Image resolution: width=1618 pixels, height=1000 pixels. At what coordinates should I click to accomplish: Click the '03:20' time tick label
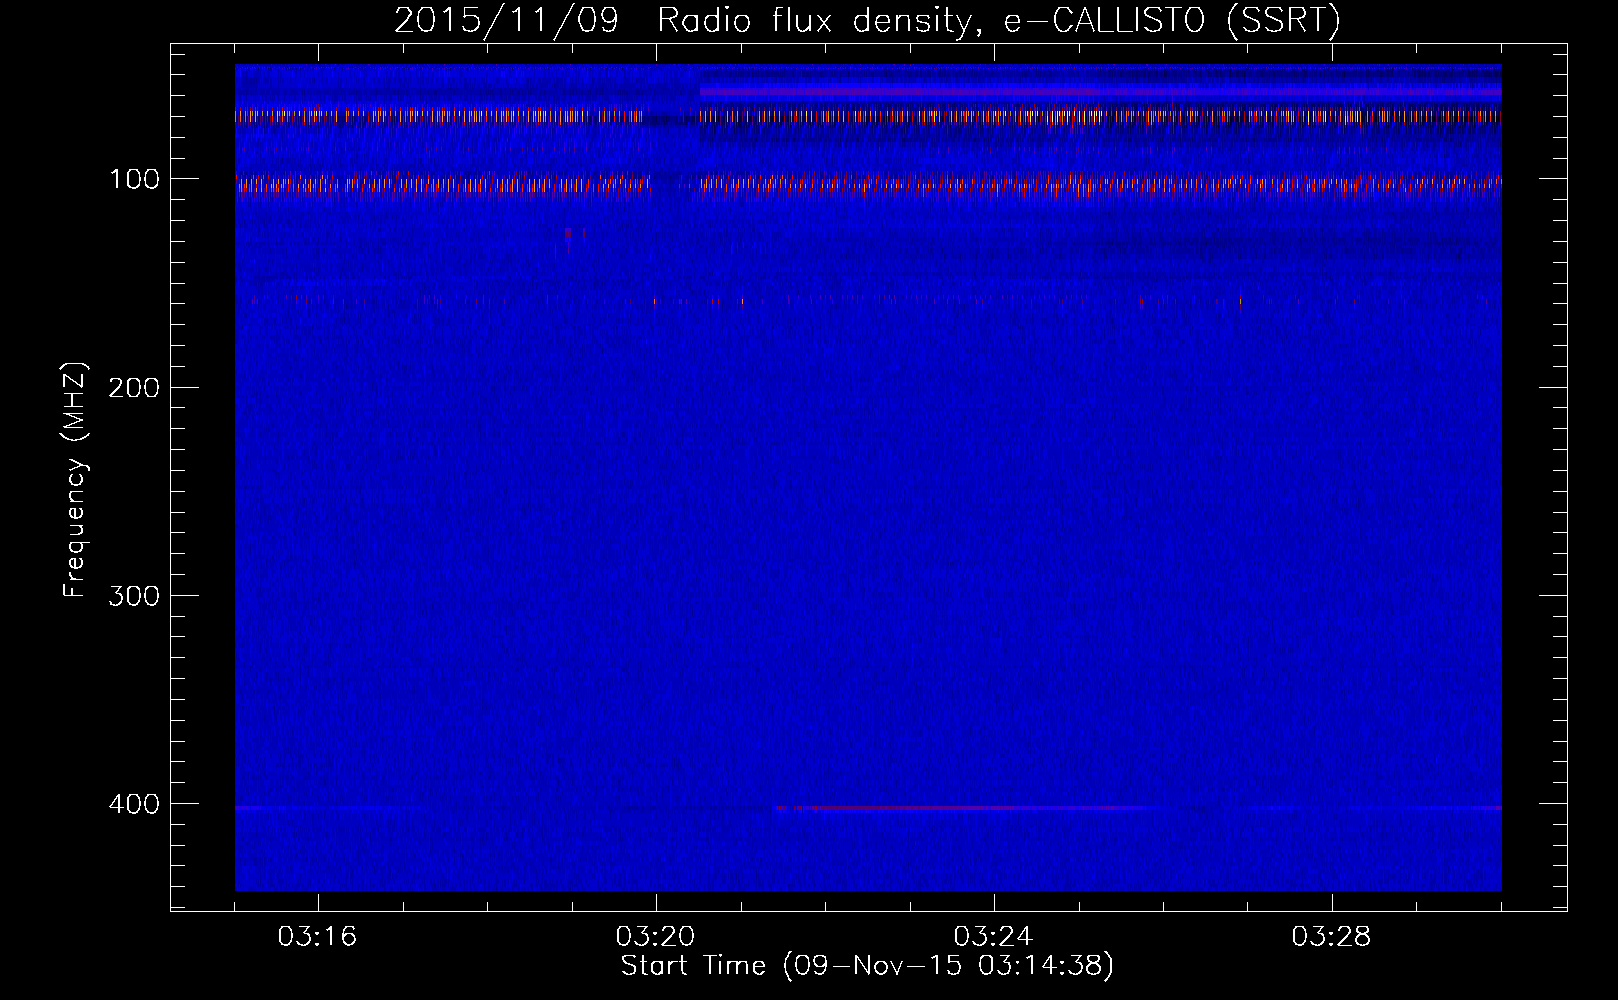(x=655, y=937)
